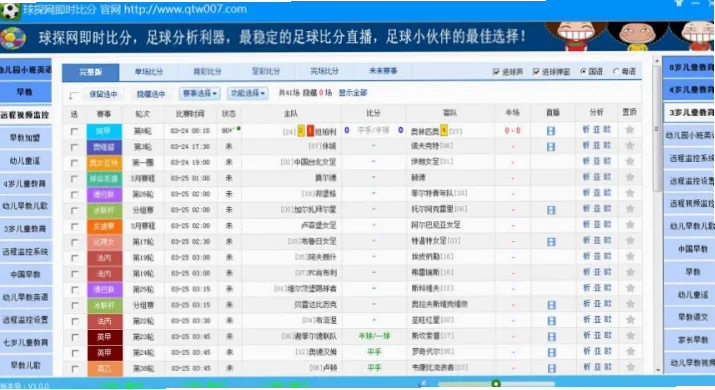Switch to the 未来赛事 tab
This screenshot has height=390, width=715.
click(x=383, y=71)
